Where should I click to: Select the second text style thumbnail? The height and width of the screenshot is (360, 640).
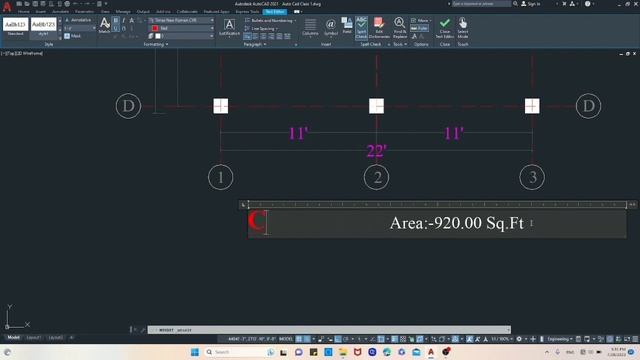pos(43,27)
